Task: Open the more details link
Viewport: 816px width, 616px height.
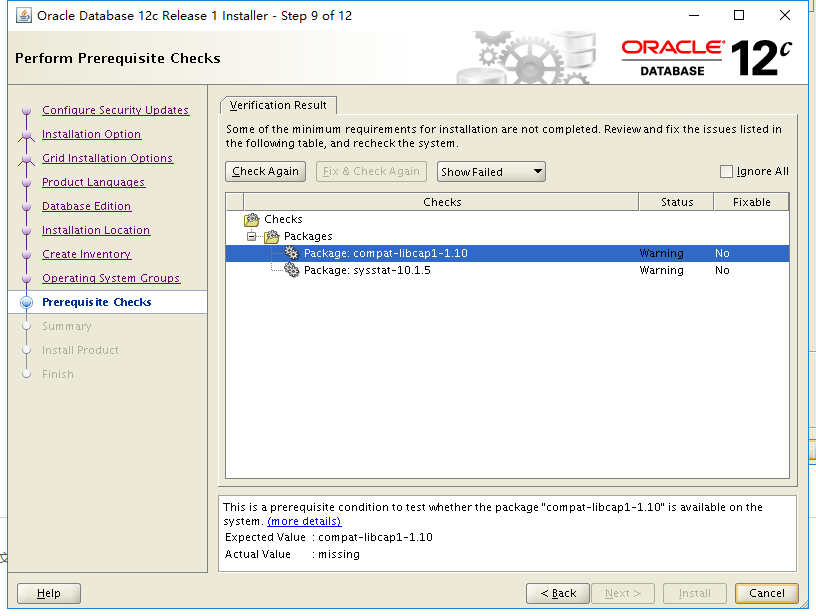Action: pos(304,521)
